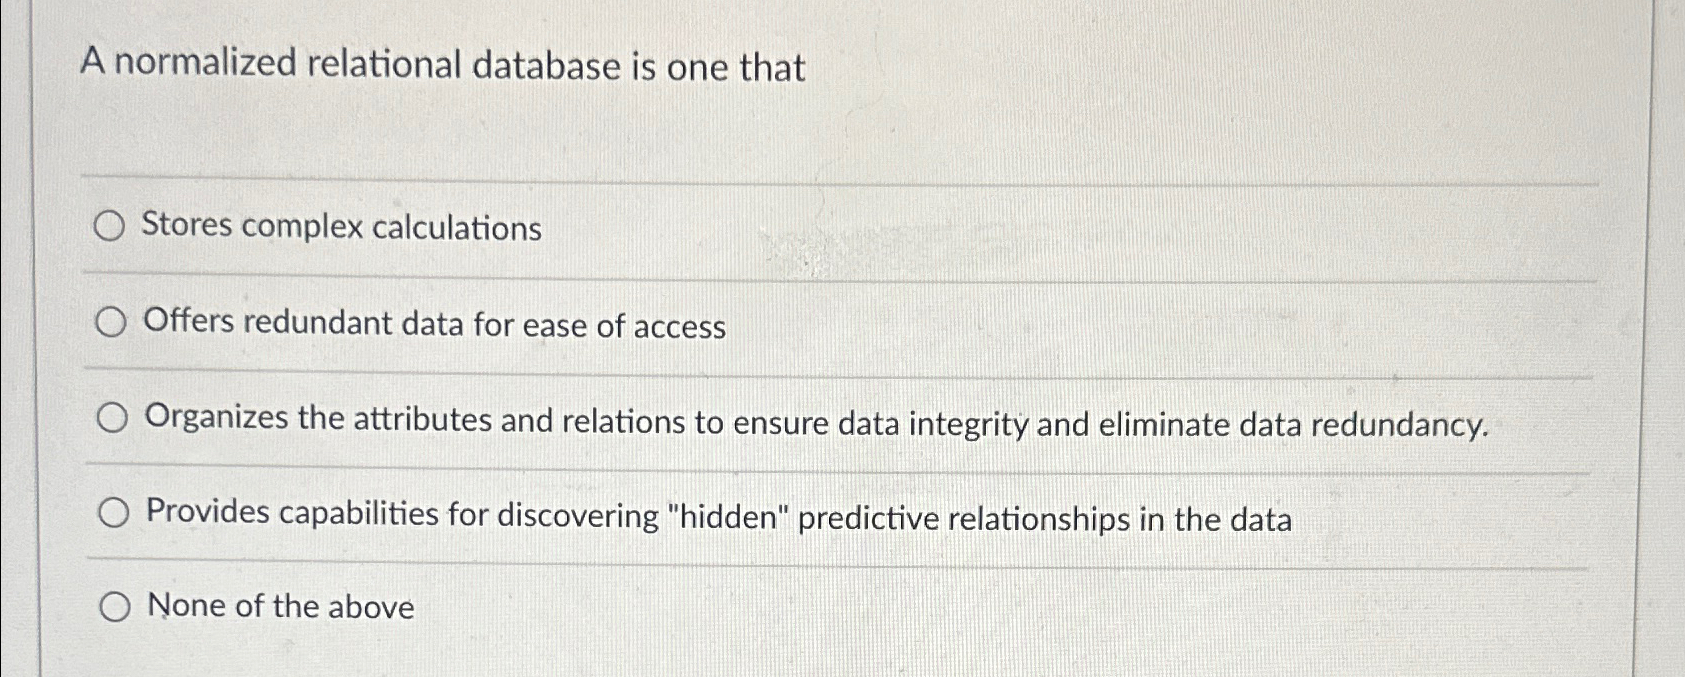1685x677 pixels.
Task: Click the answer text "None of the above"
Action: (x=280, y=606)
